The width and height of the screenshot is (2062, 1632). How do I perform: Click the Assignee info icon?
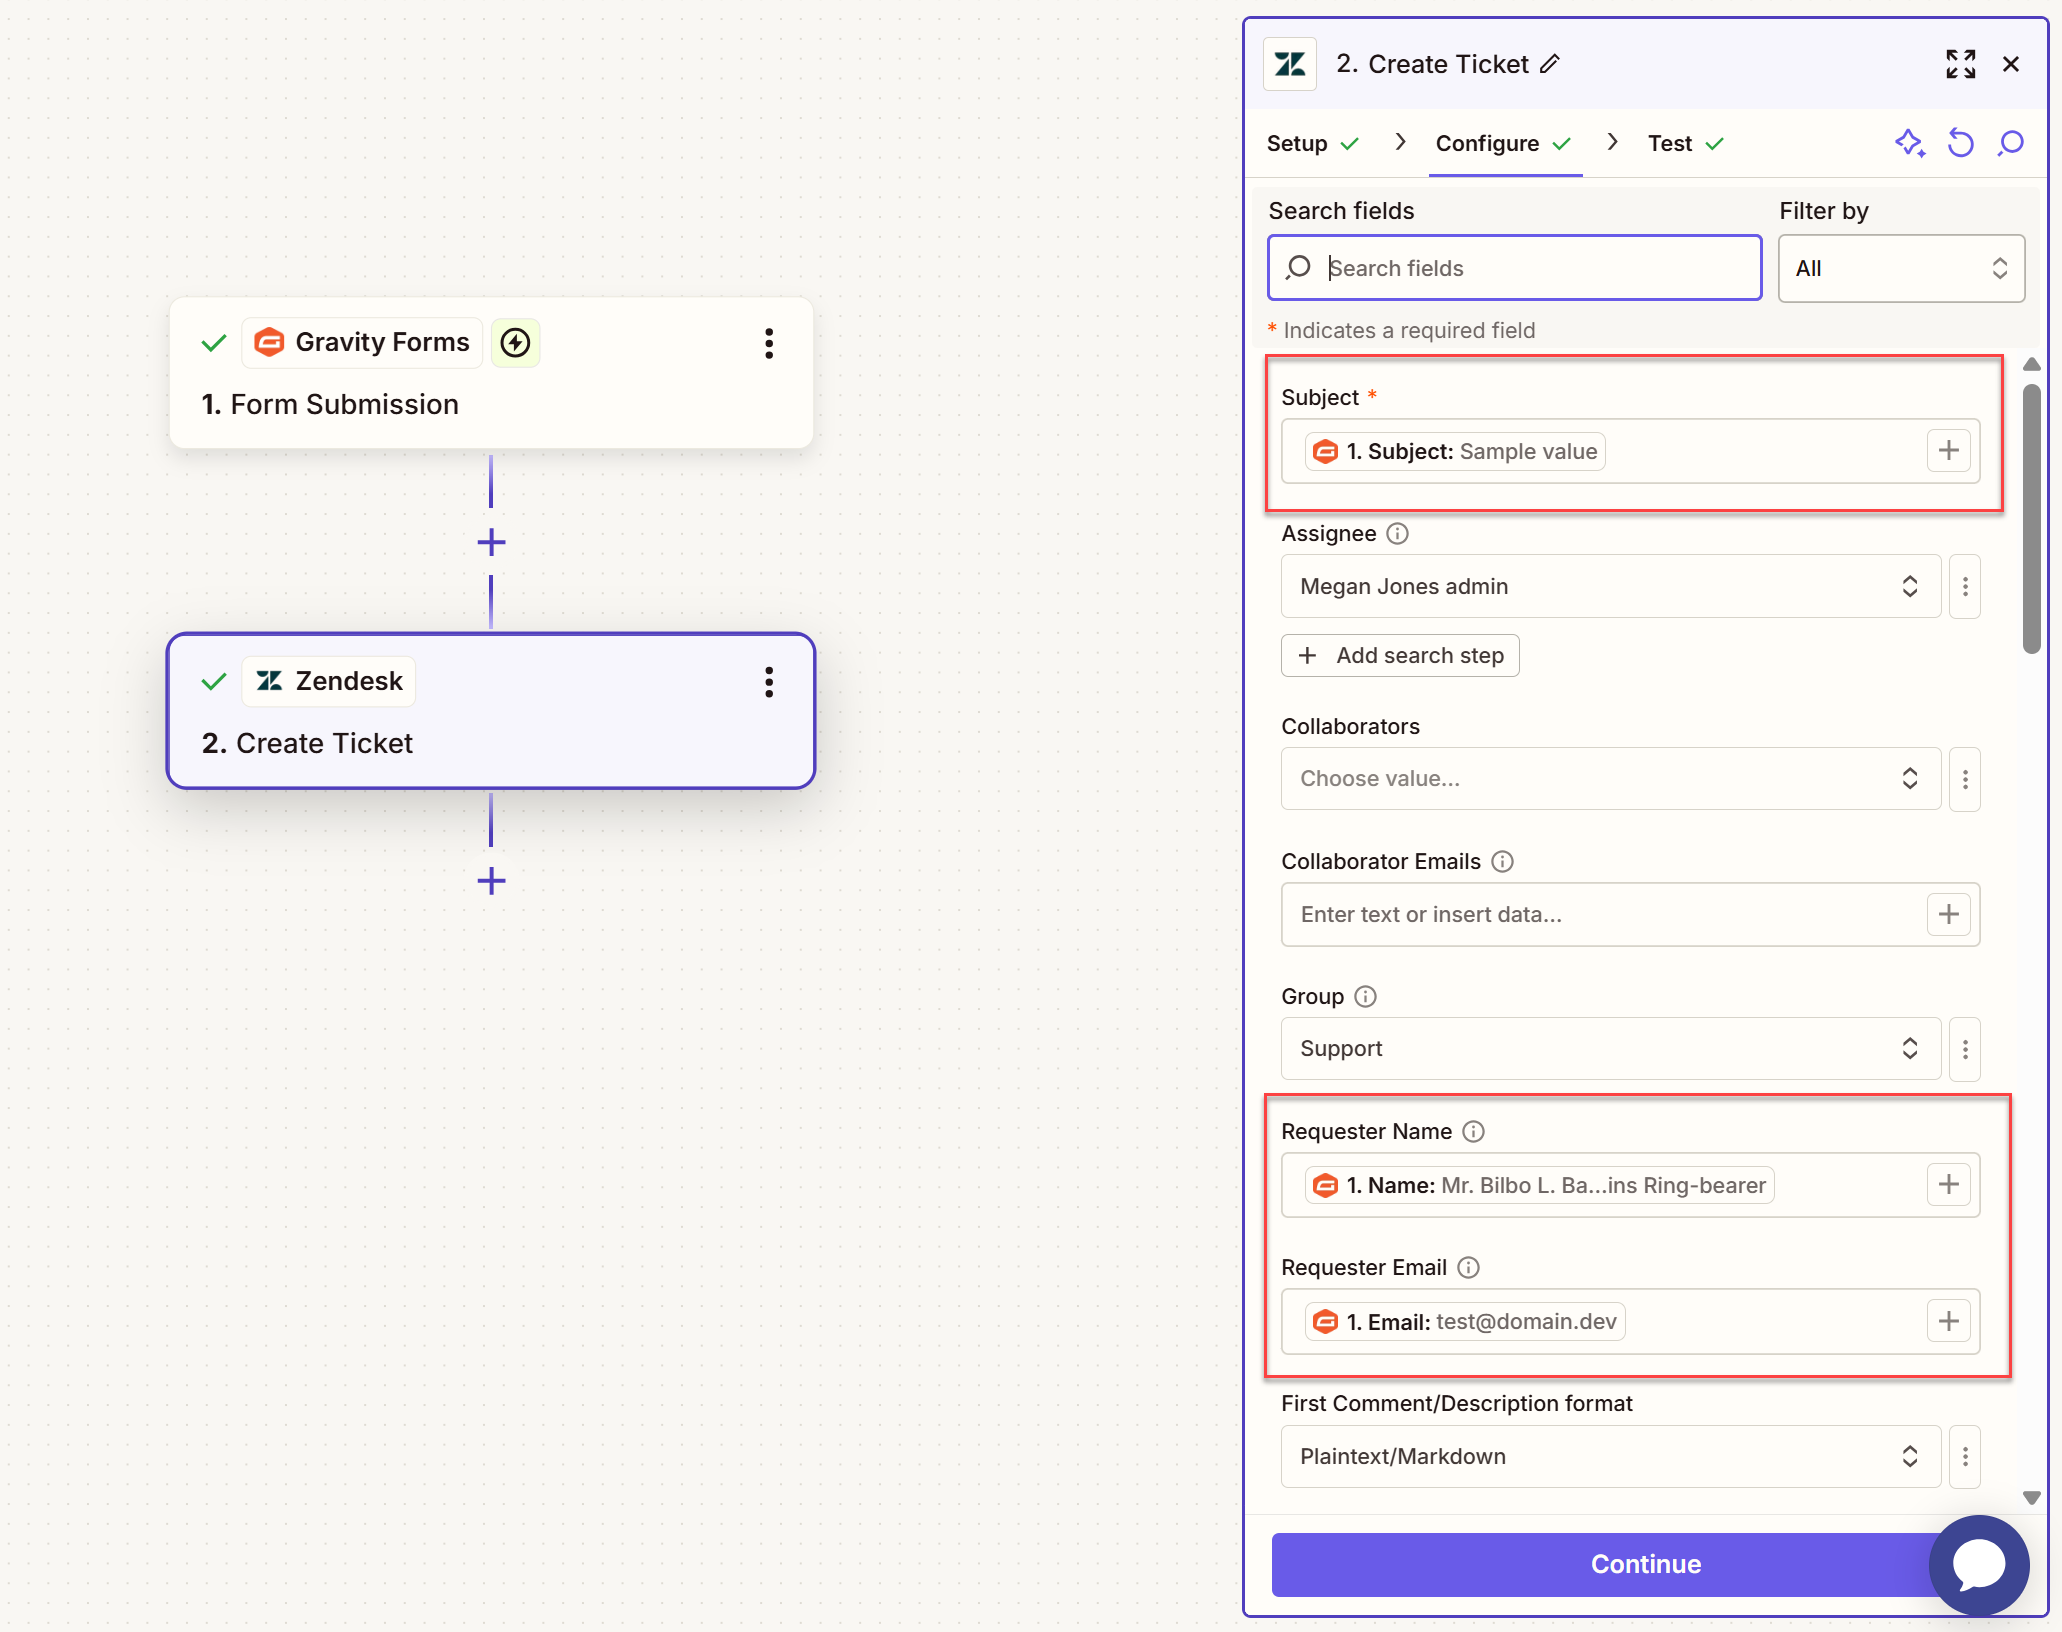(x=1398, y=534)
